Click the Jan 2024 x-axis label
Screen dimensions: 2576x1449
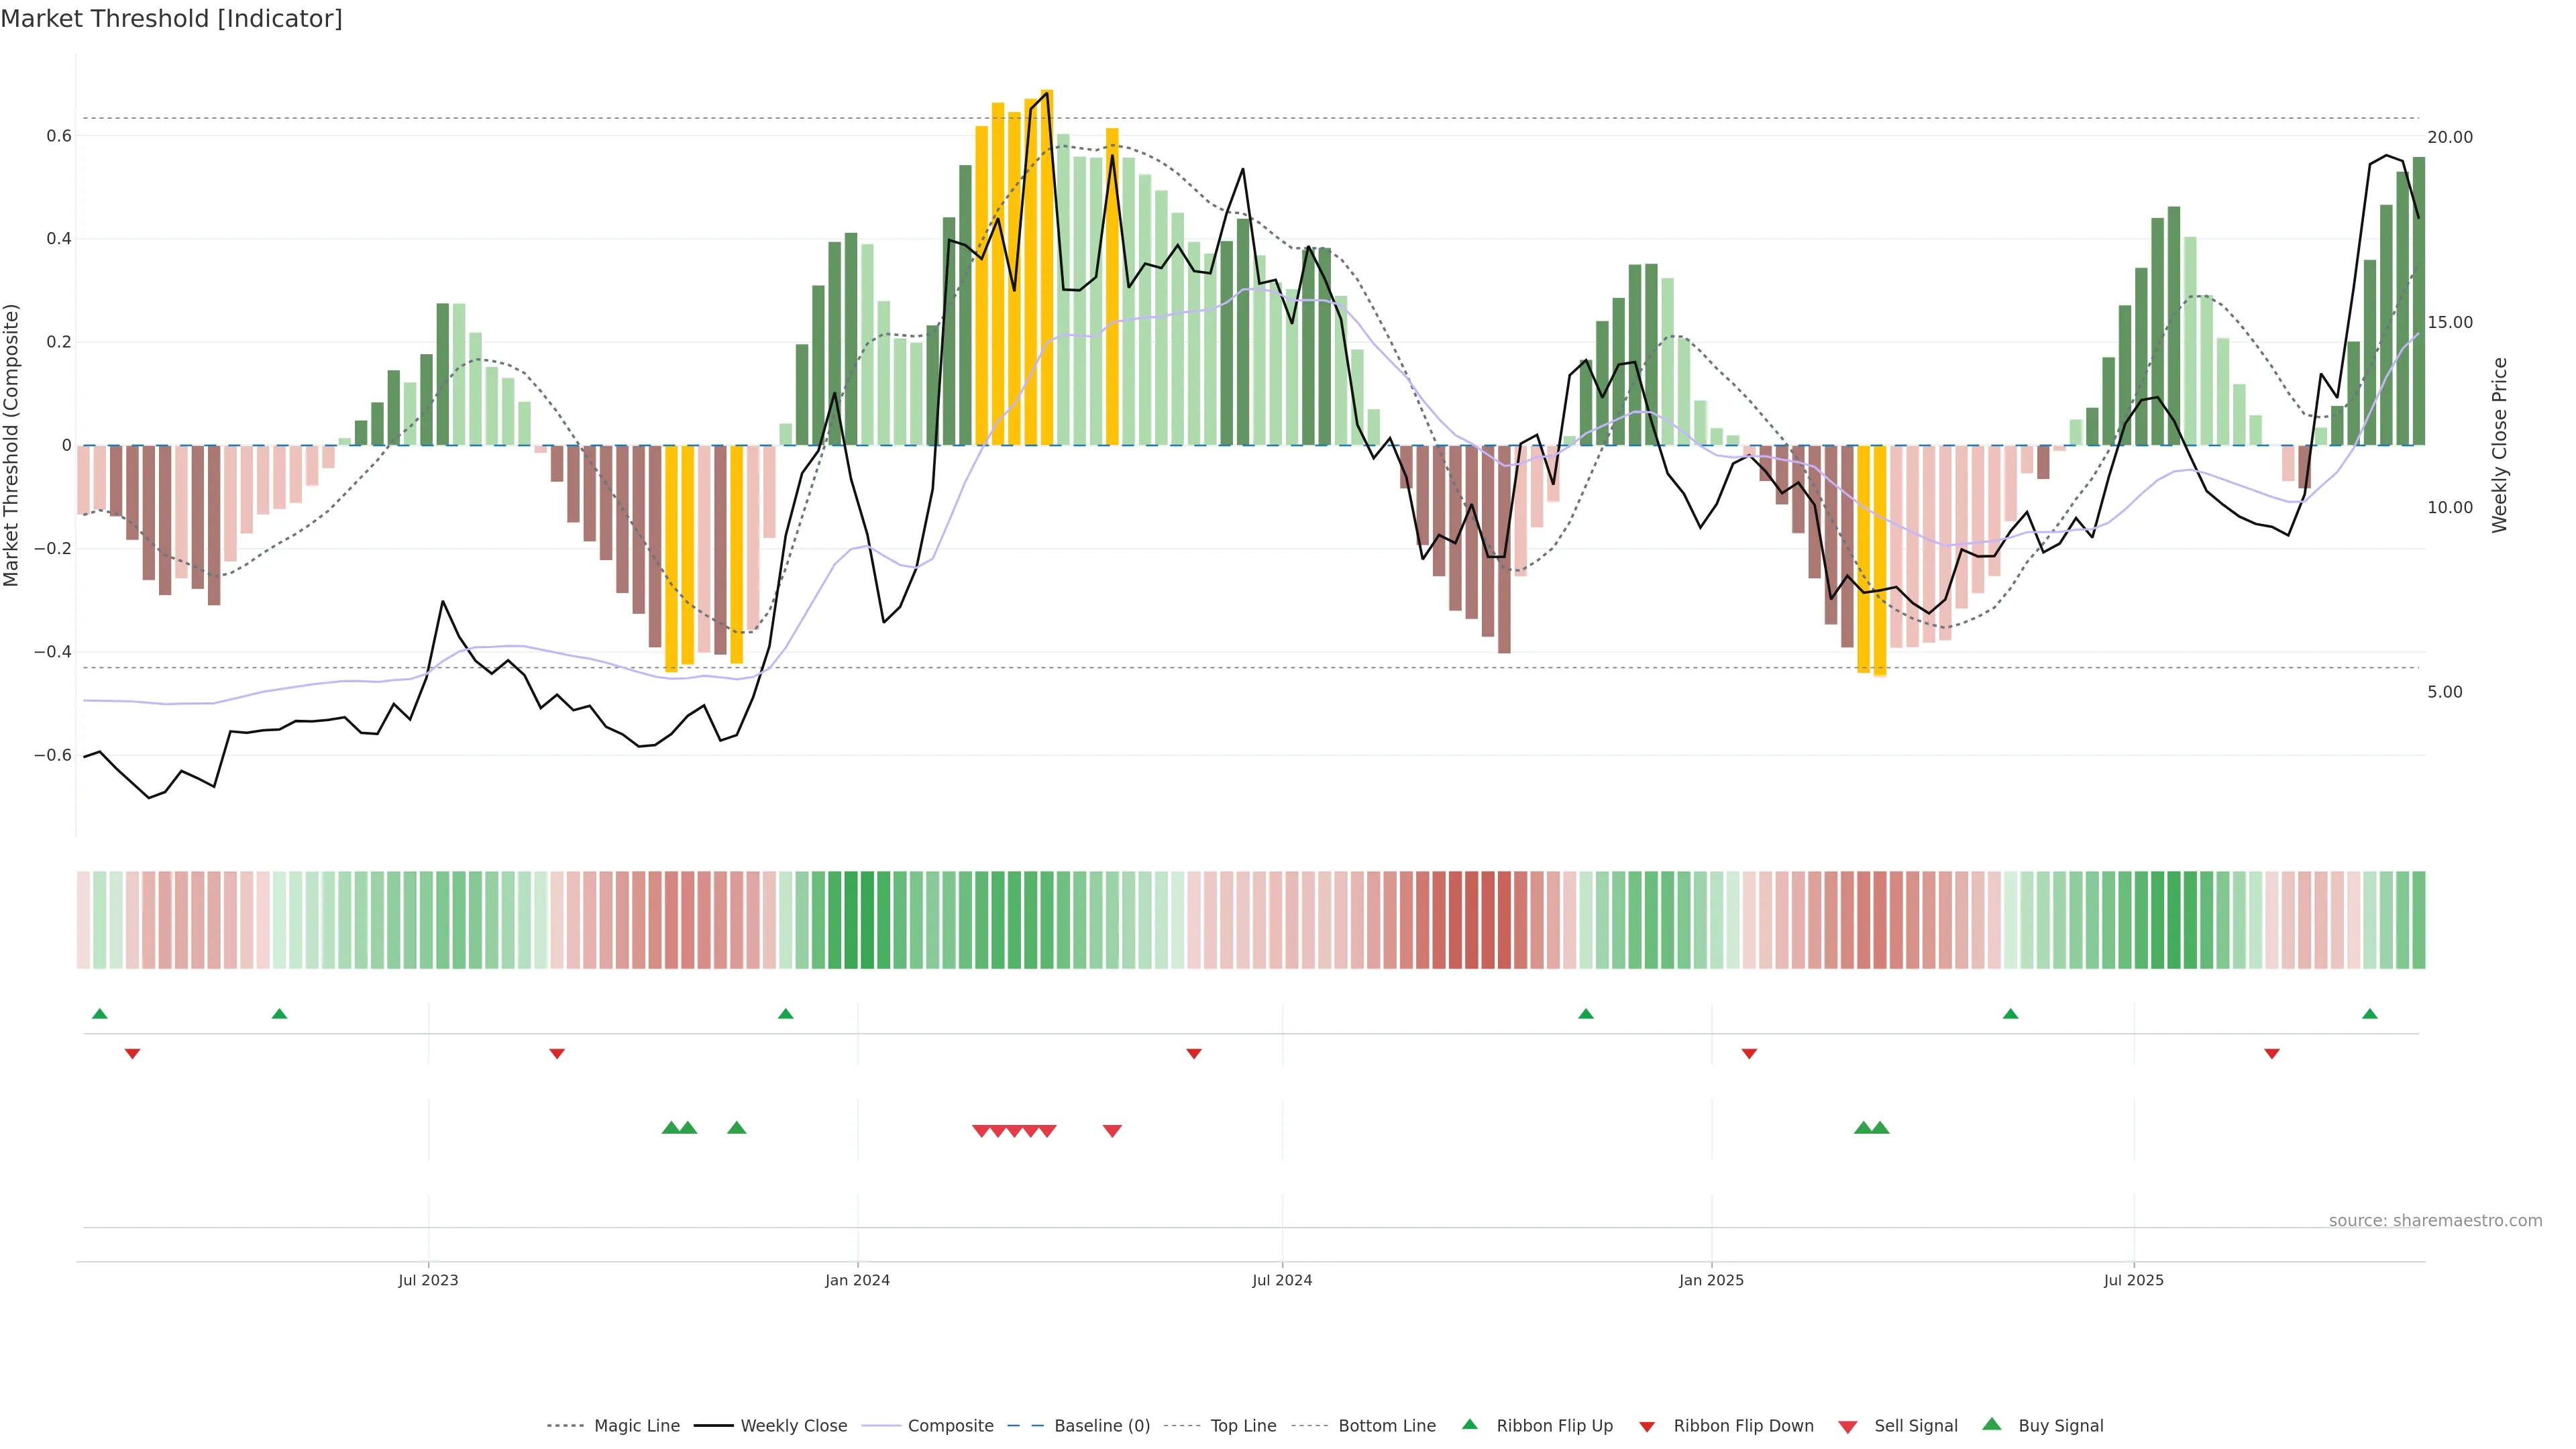click(x=857, y=1280)
